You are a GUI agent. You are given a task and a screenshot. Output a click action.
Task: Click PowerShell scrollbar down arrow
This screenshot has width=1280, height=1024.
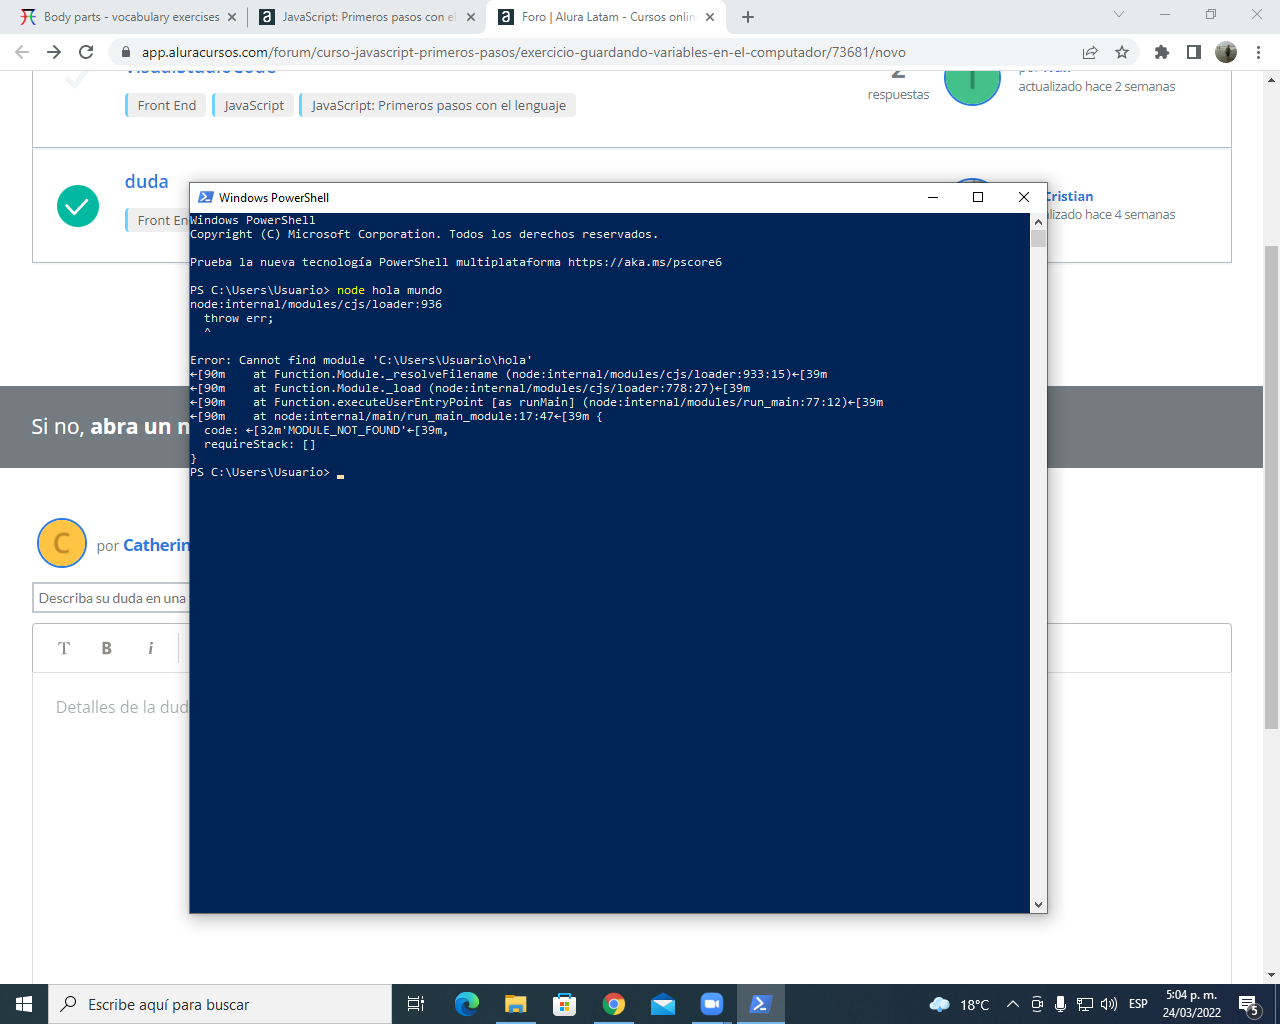click(x=1038, y=905)
